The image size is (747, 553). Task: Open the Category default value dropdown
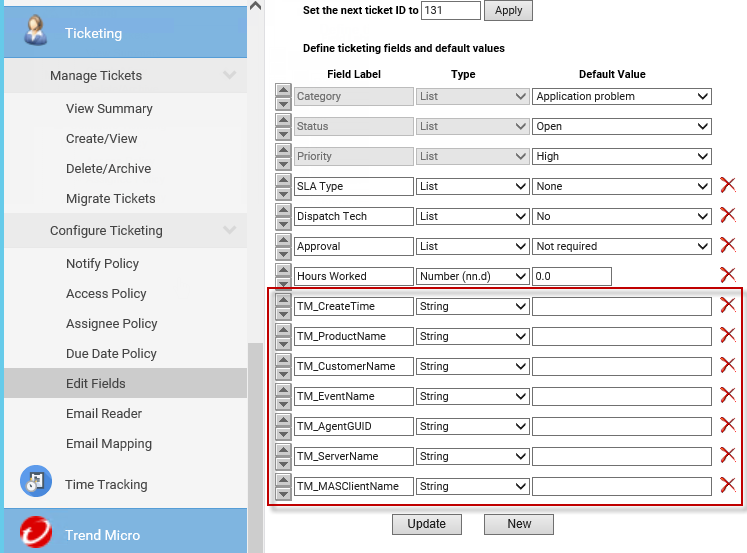click(621, 97)
